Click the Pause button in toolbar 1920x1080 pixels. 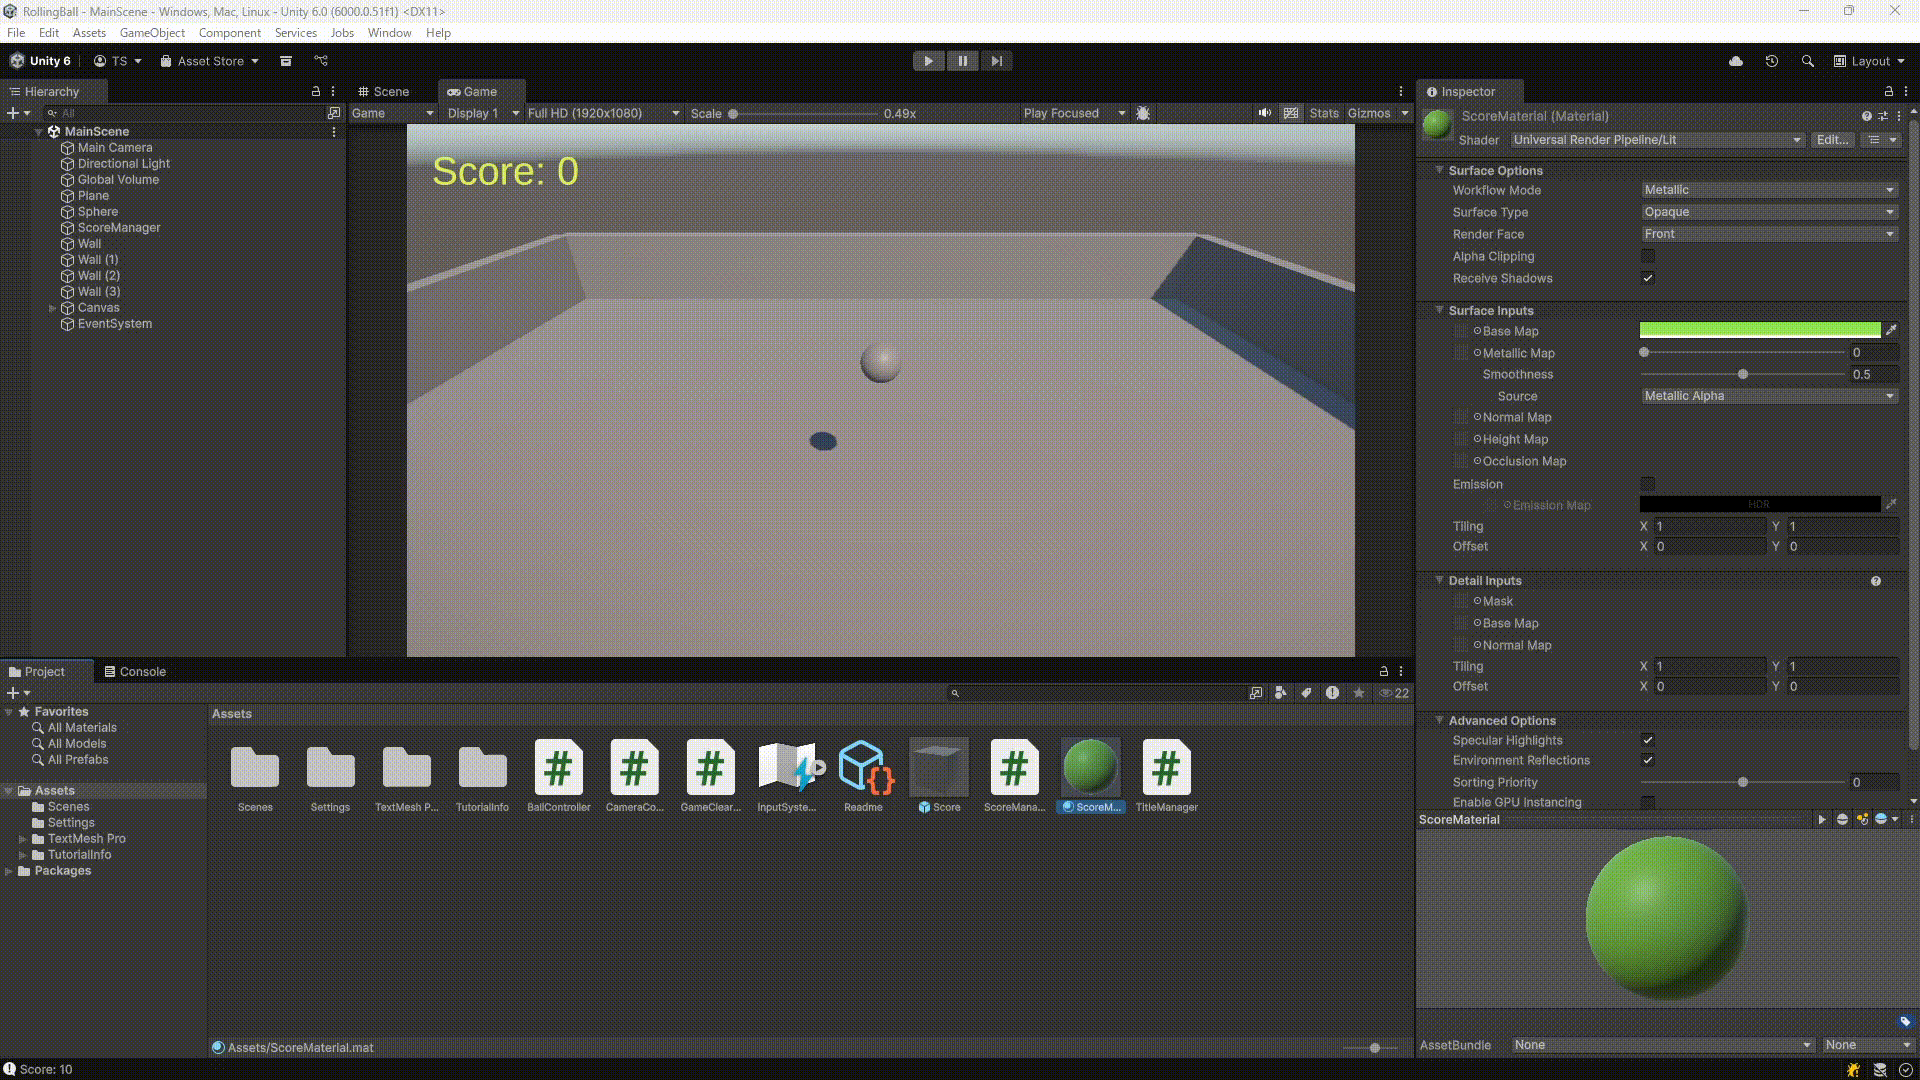click(x=962, y=61)
